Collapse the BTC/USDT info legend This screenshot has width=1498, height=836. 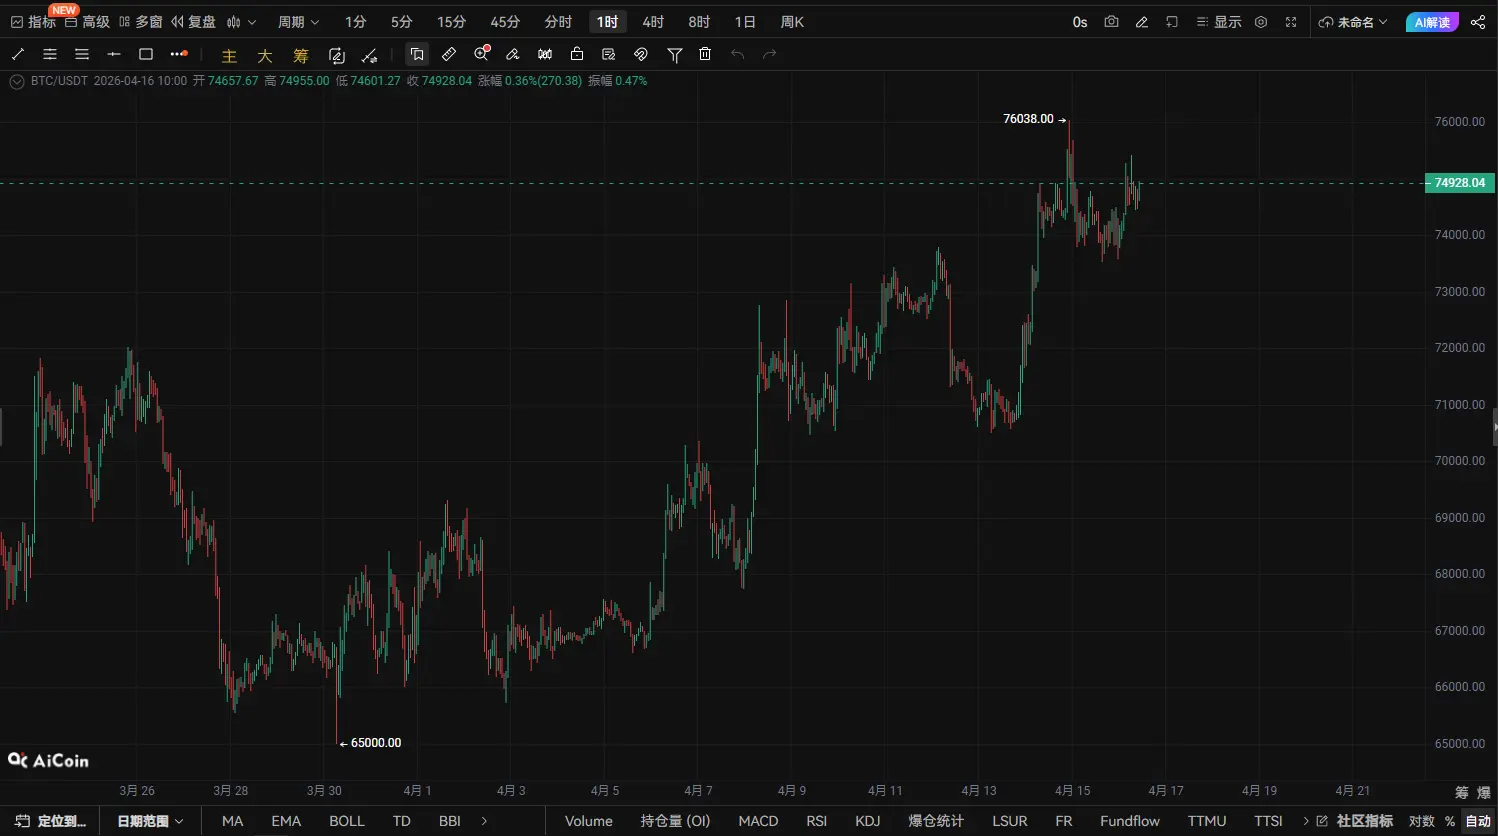coord(17,82)
